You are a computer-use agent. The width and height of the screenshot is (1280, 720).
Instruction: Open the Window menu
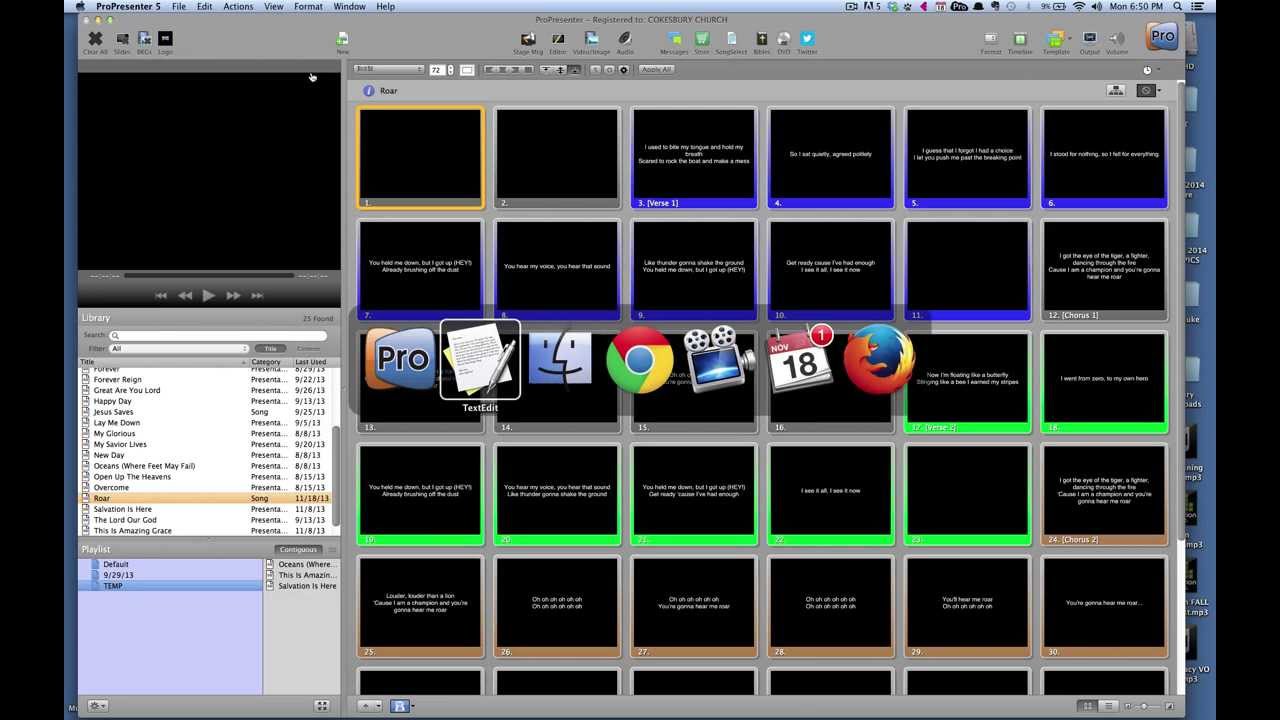[349, 6]
